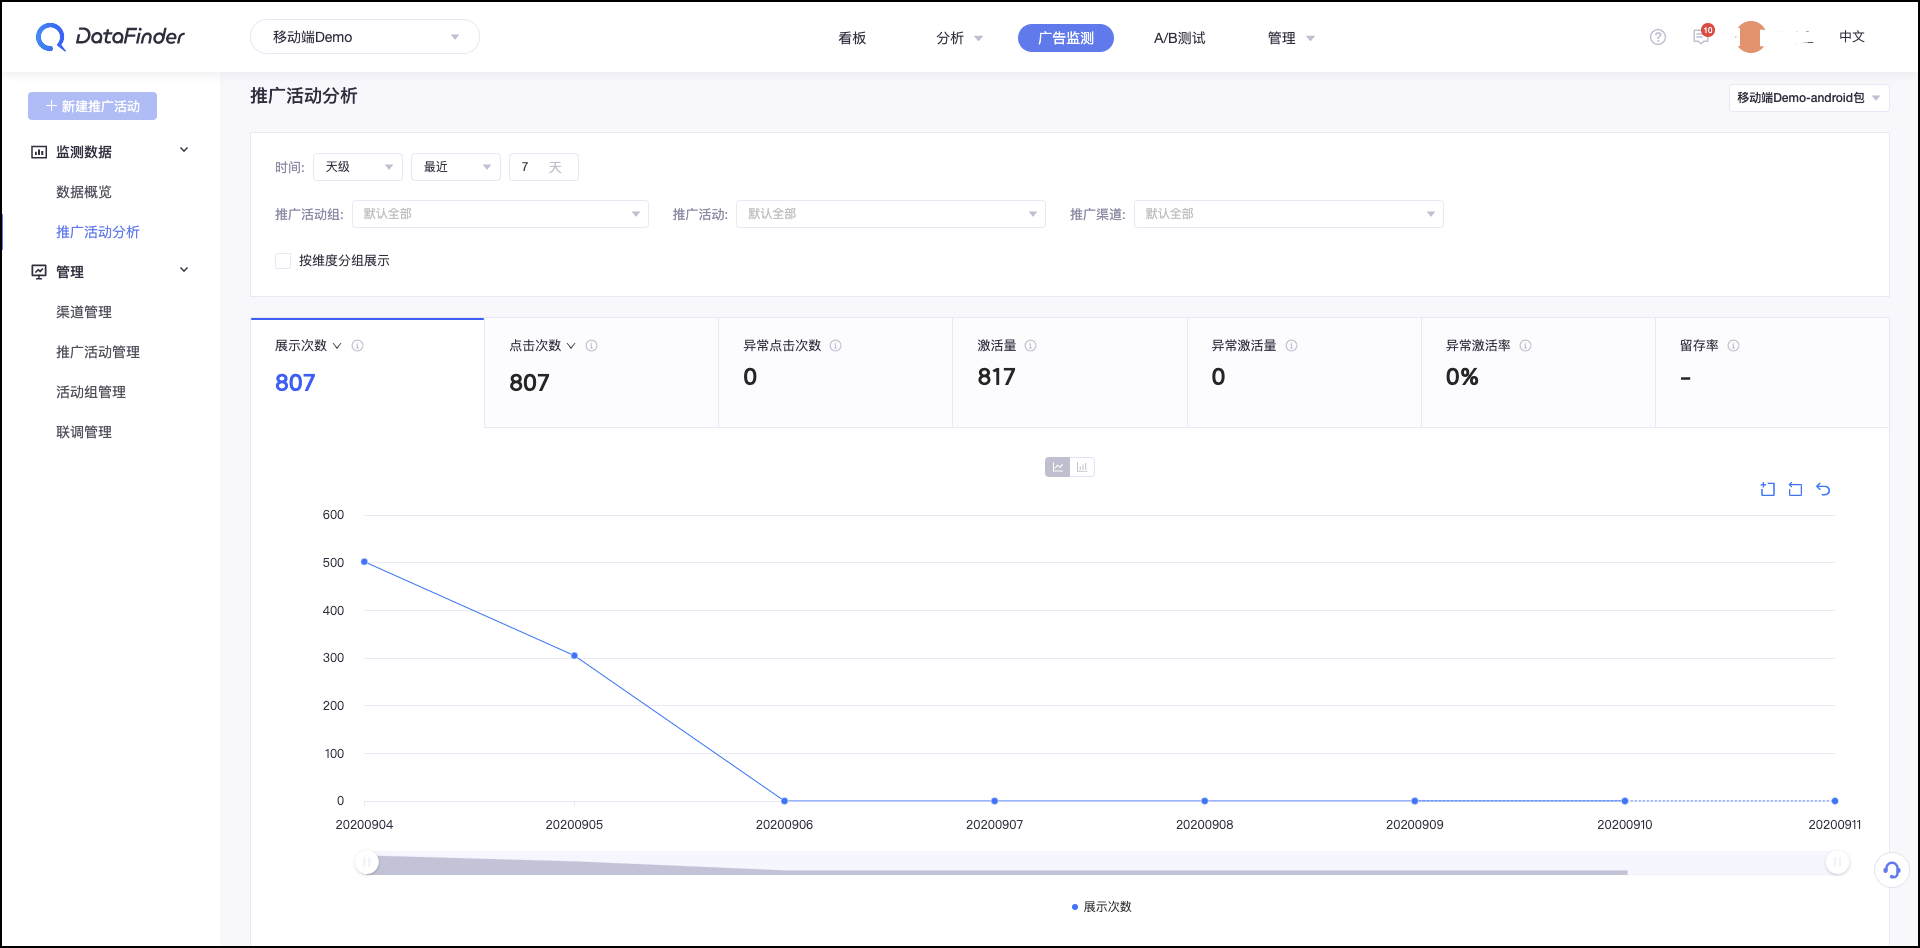The image size is (1920, 948).
Task: Toggle the 展示次数 legend series
Action: coord(1101,907)
